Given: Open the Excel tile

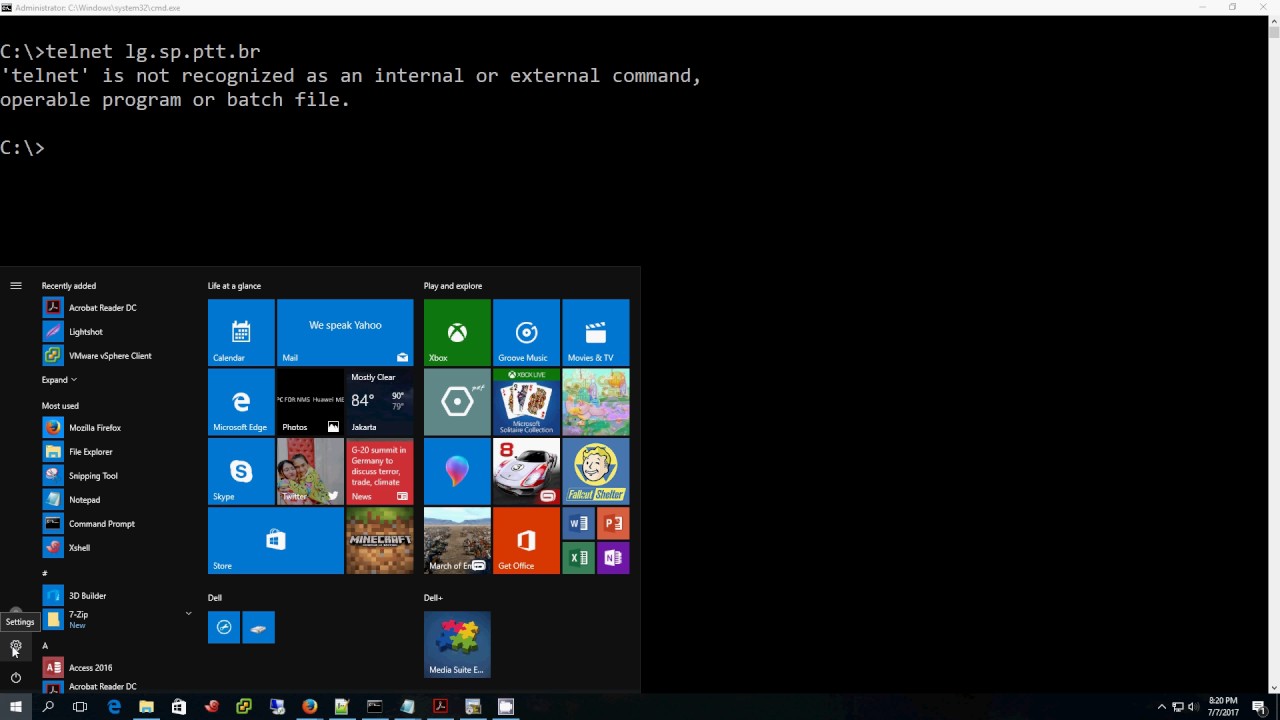Looking at the screenshot, I should 578,557.
